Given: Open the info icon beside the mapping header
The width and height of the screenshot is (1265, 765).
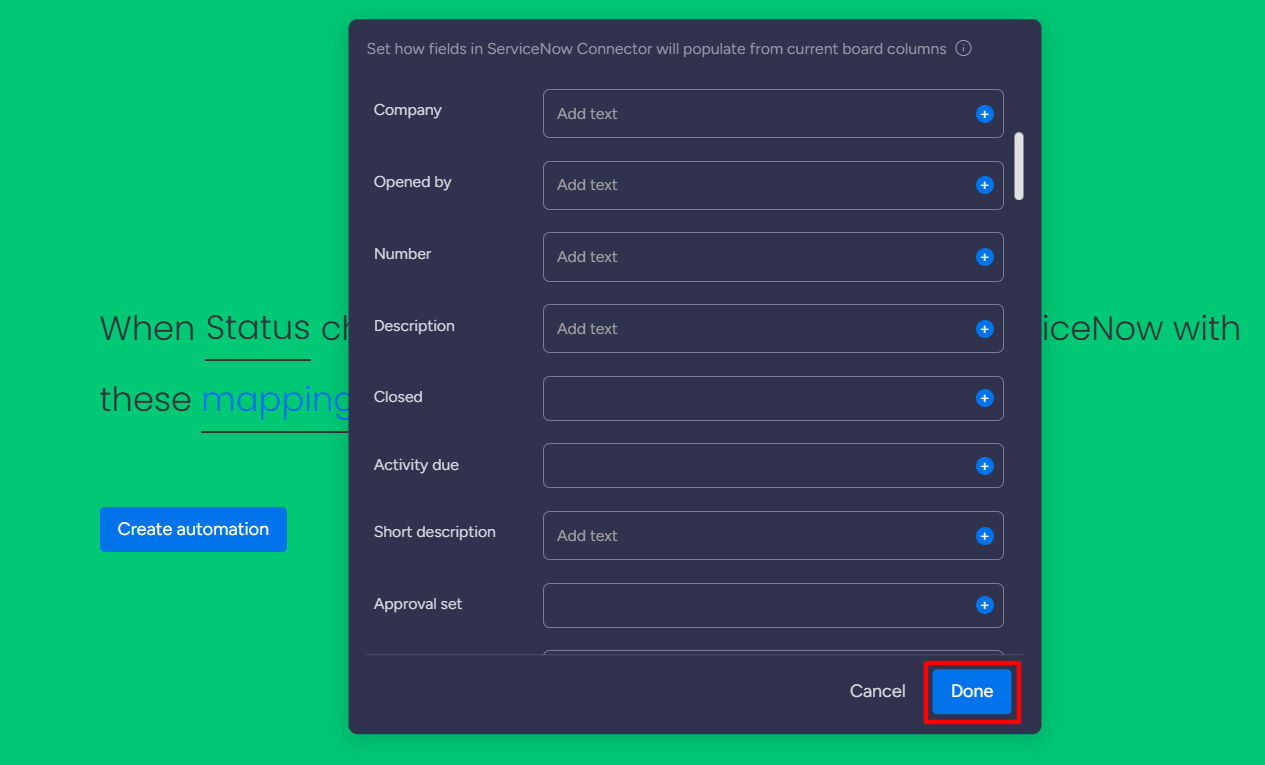Looking at the screenshot, I should (x=963, y=48).
